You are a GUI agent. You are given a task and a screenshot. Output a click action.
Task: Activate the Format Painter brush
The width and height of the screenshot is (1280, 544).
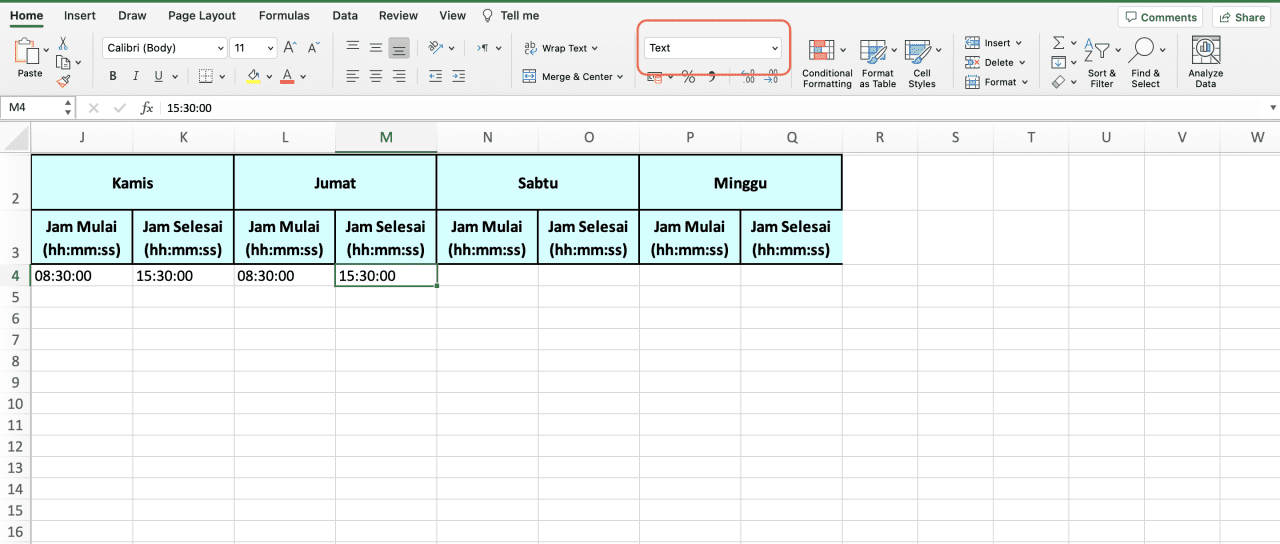(63, 81)
